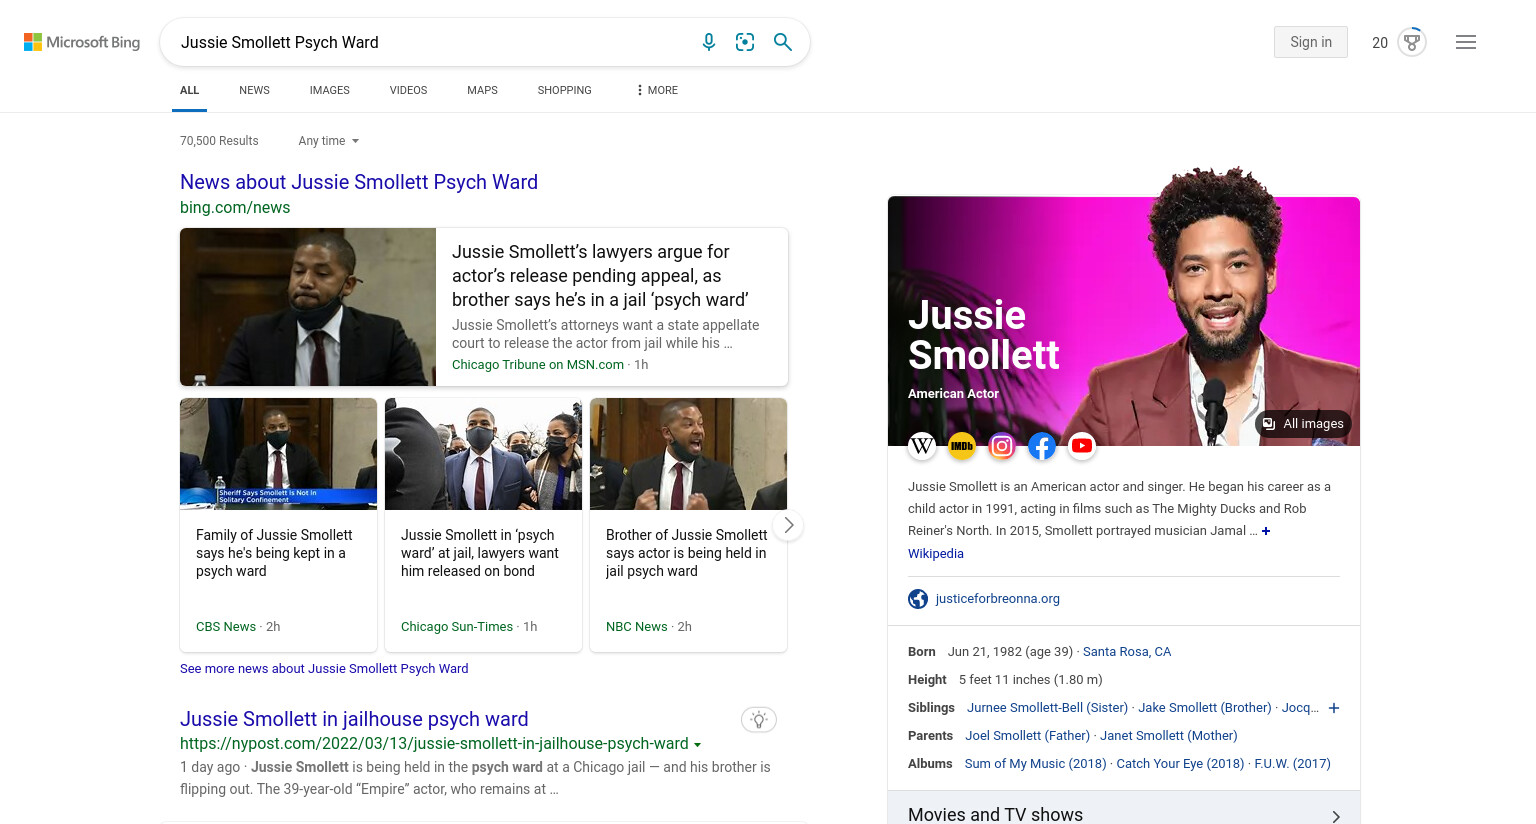Open All images button on photo
The width and height of the screenshot is (1536, 824).
click(x=1303, y=424)
